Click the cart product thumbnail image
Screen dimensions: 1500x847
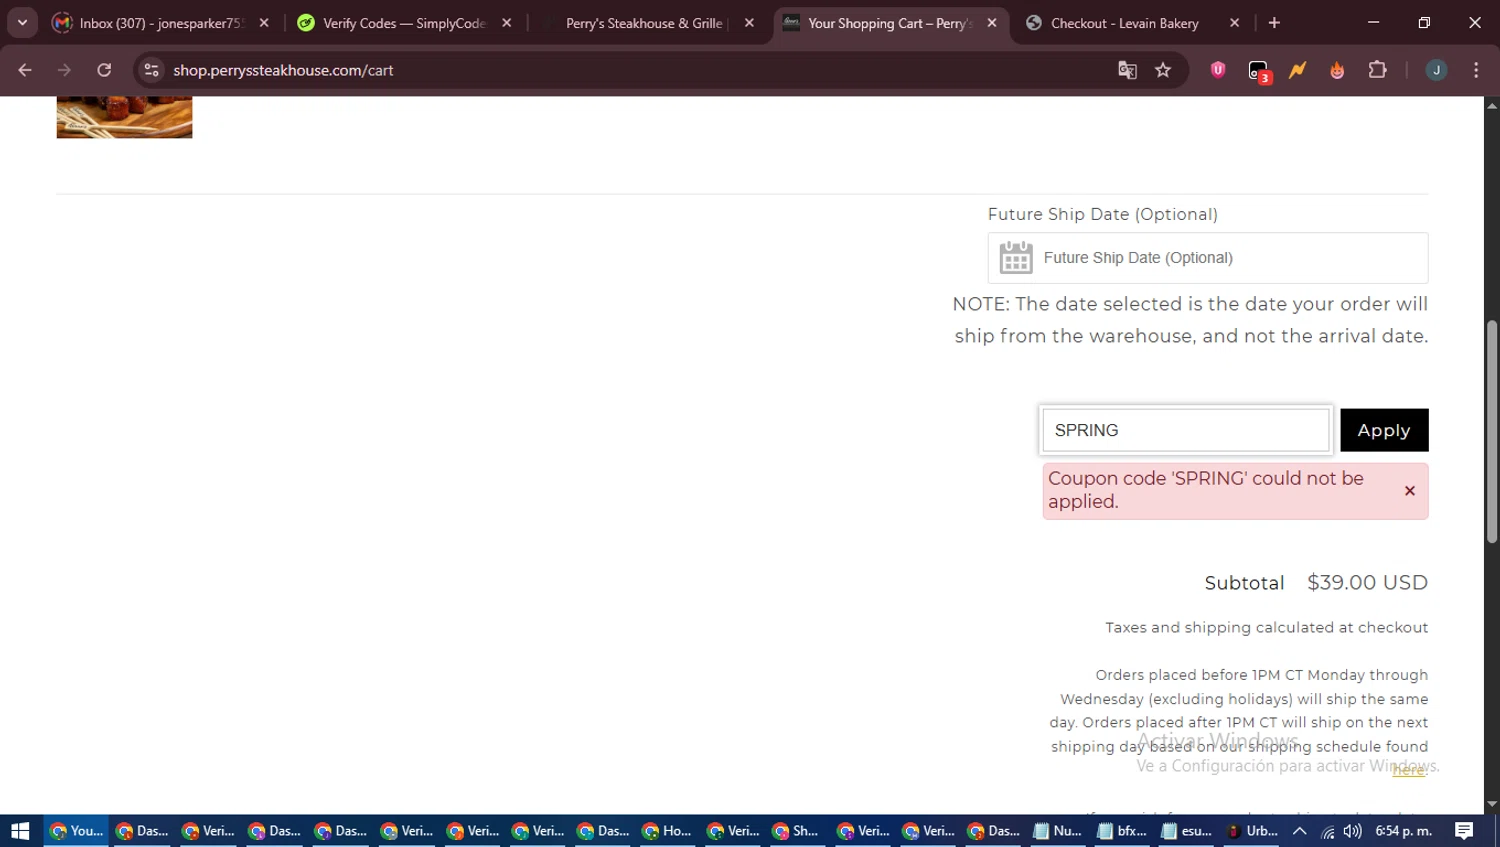tap(124, 117)
